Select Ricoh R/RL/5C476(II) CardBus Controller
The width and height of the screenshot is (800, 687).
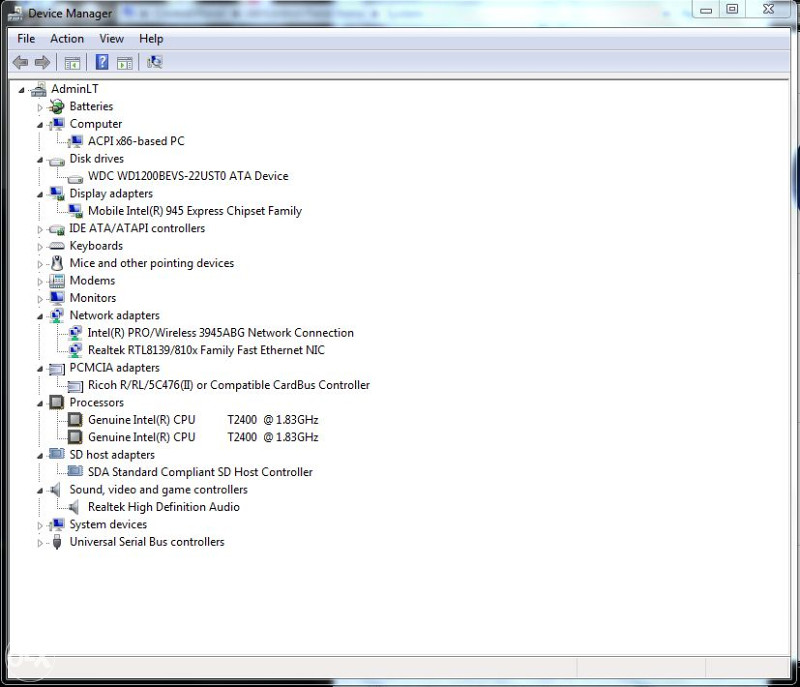(229, 385)
